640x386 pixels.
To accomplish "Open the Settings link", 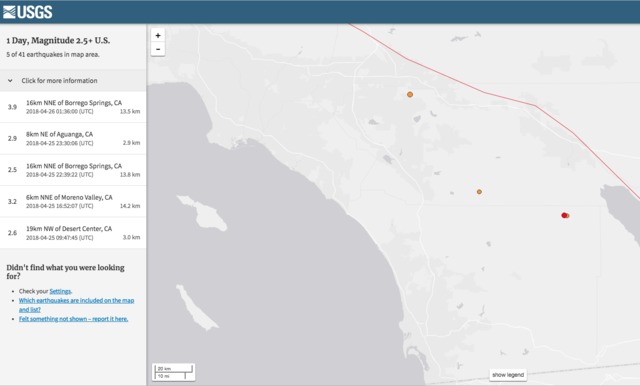I will pyautogui.click(x=60, y=291).
